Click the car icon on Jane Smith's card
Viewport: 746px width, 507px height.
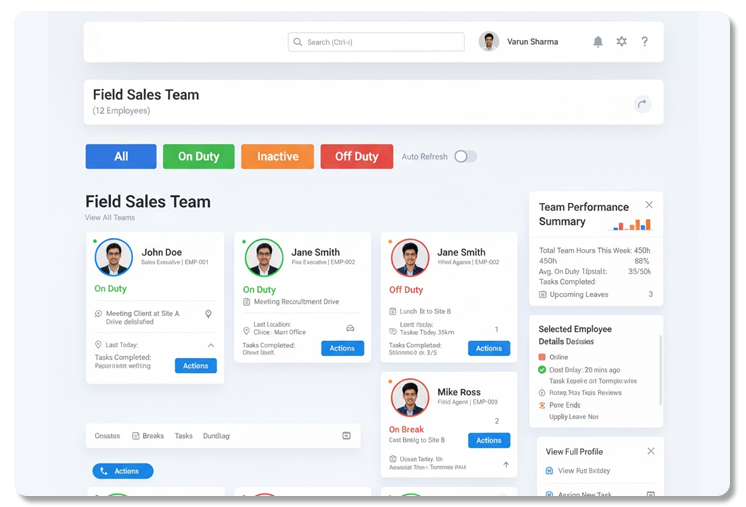(x=350, y=328)
